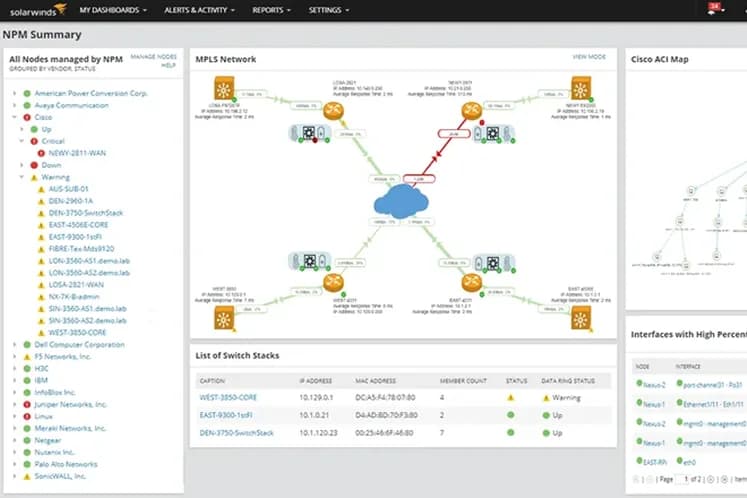Expand the Palo Alto Networks group
747x498 pixels.
click(14, 464)
